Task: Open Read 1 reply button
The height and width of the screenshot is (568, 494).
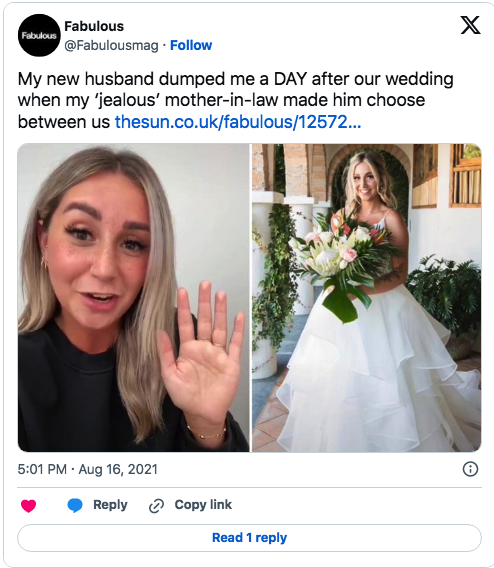Action: coord(249,538)
